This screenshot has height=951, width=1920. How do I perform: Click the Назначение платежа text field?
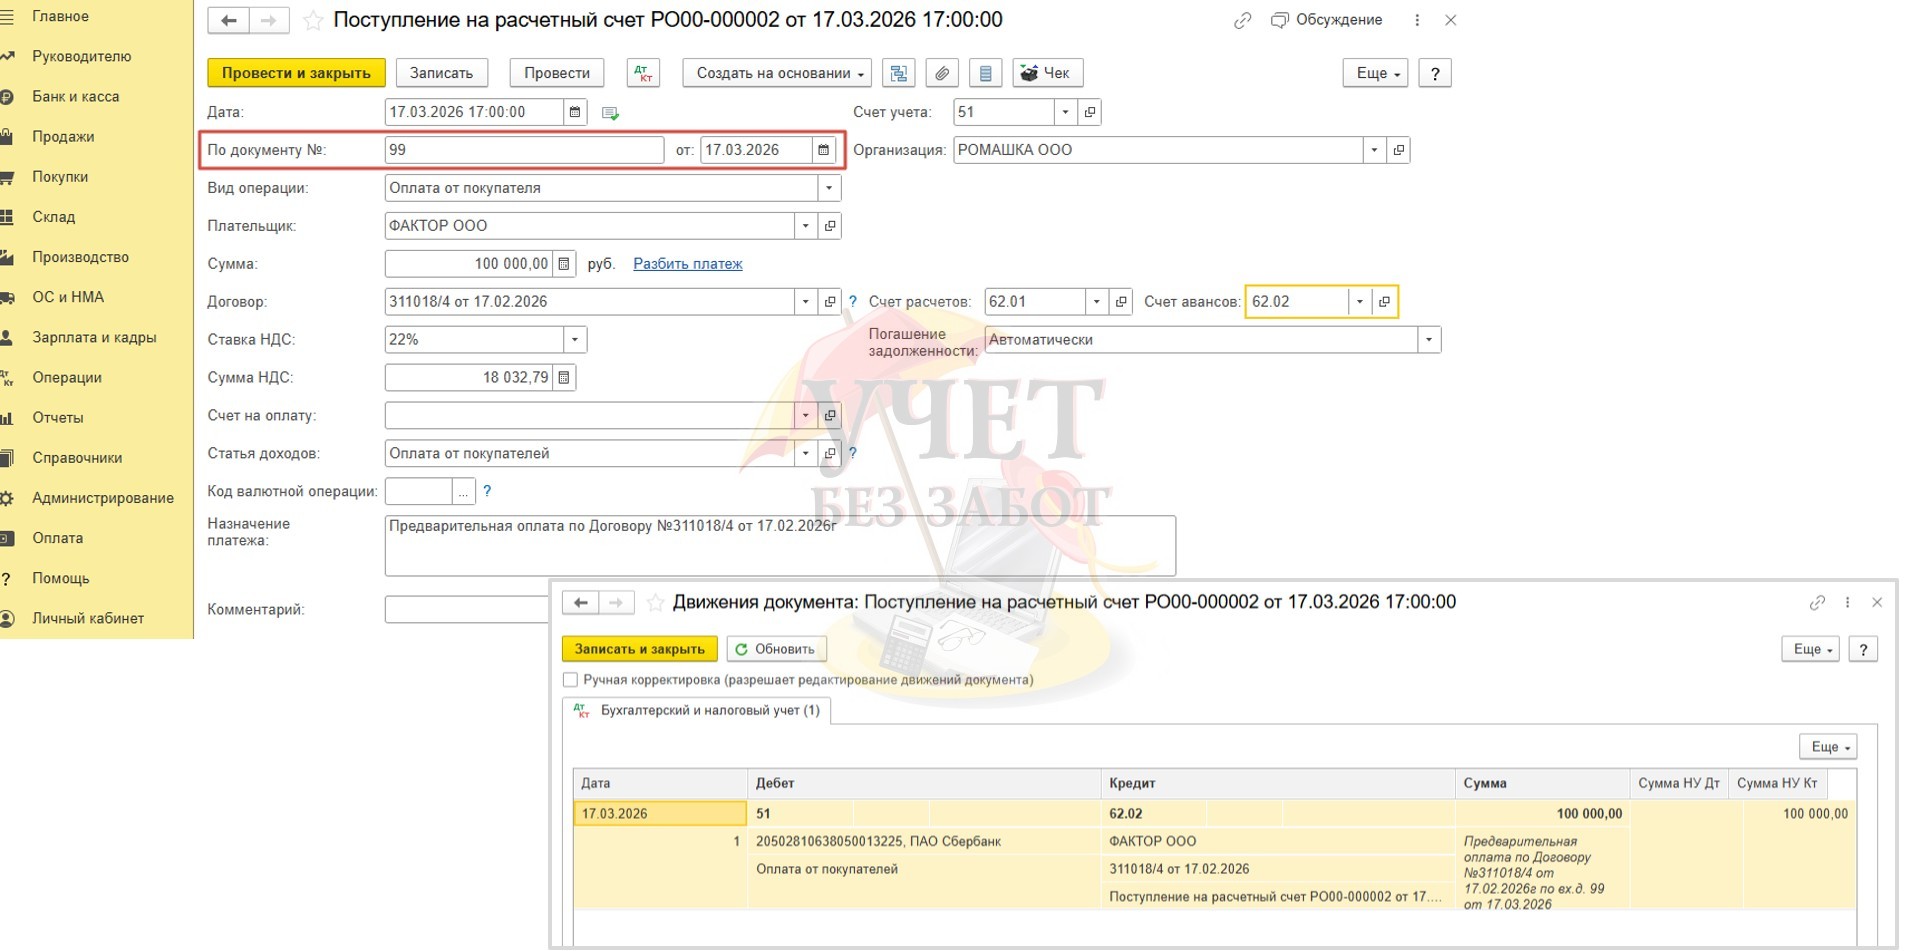pos(779,545)
